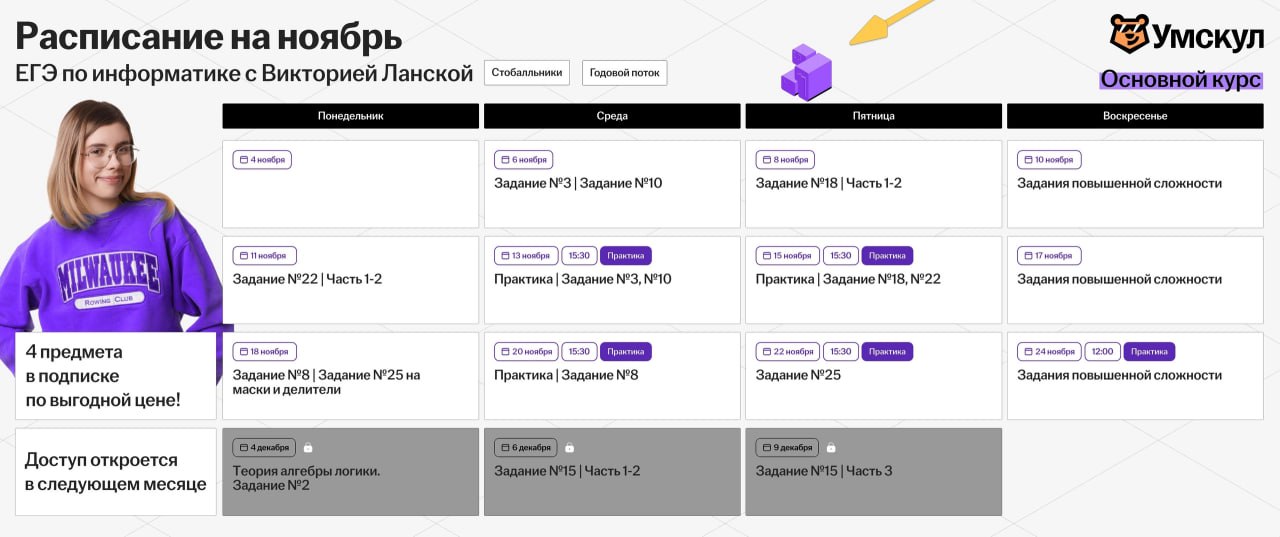Select the Стобалльники tag button

coord(527,73)
